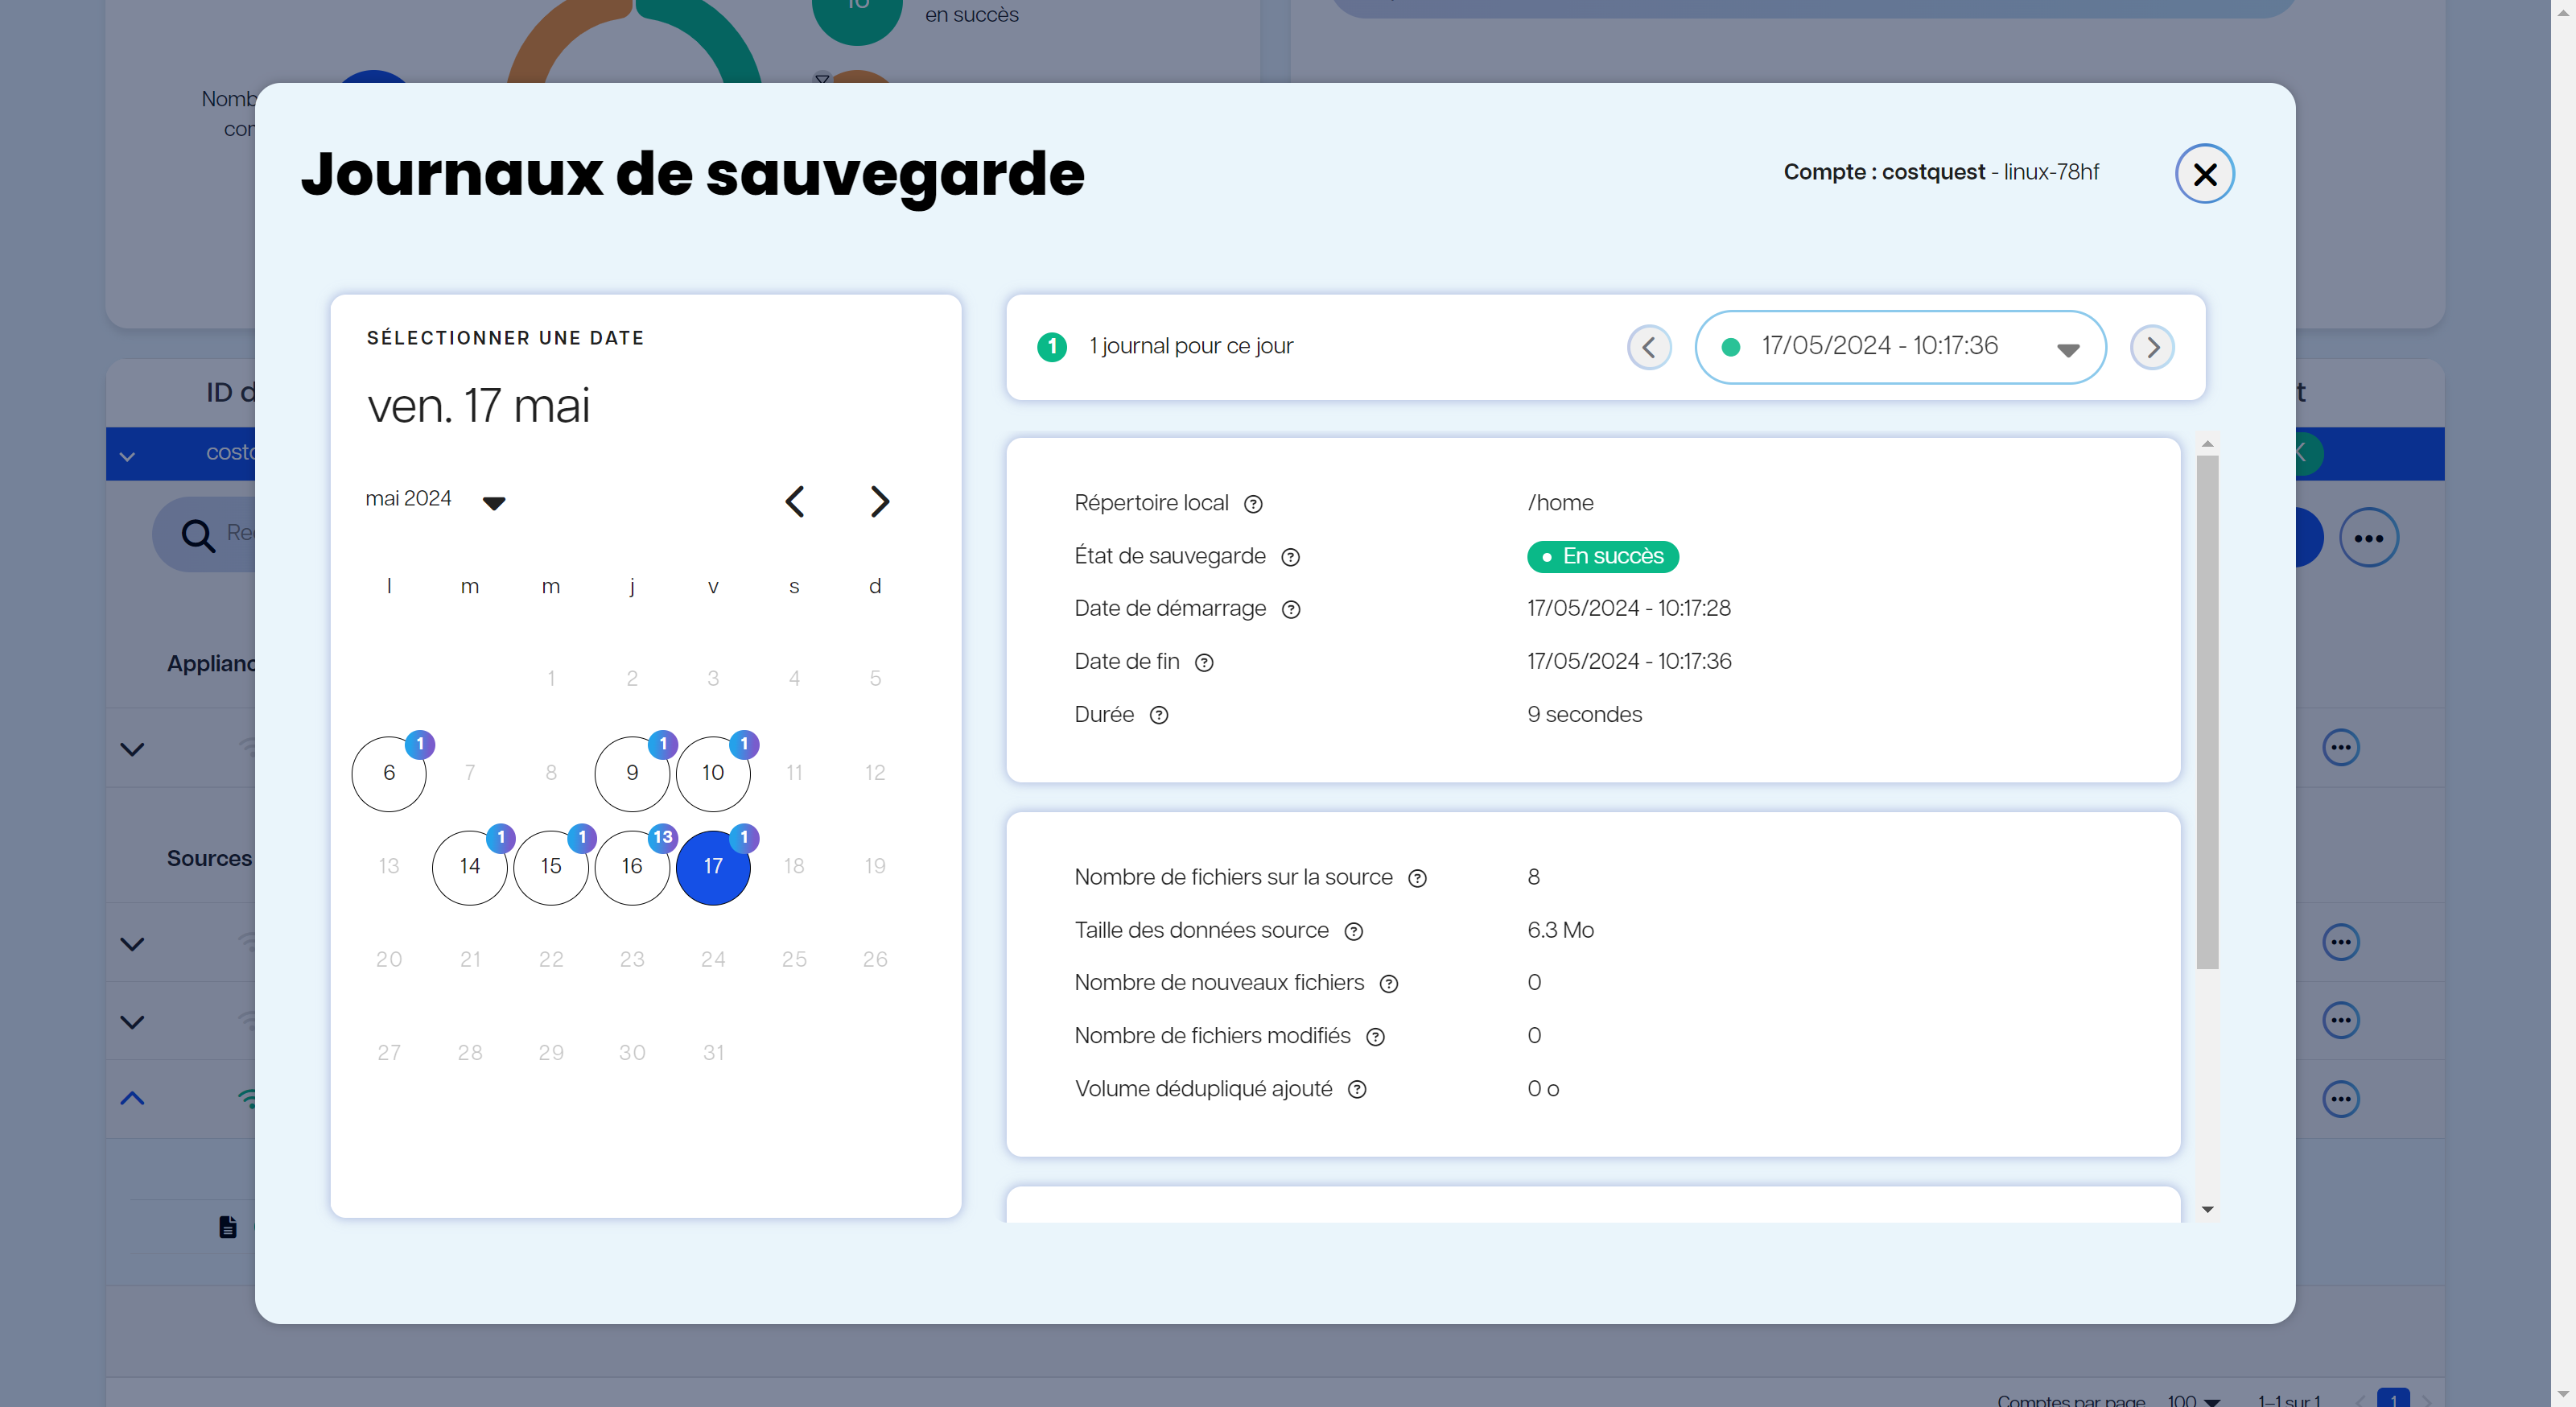The width and height of the screenshot is (2576, 1407).
Task: Select May 10 in the calendar
Action: coord(713,773)
